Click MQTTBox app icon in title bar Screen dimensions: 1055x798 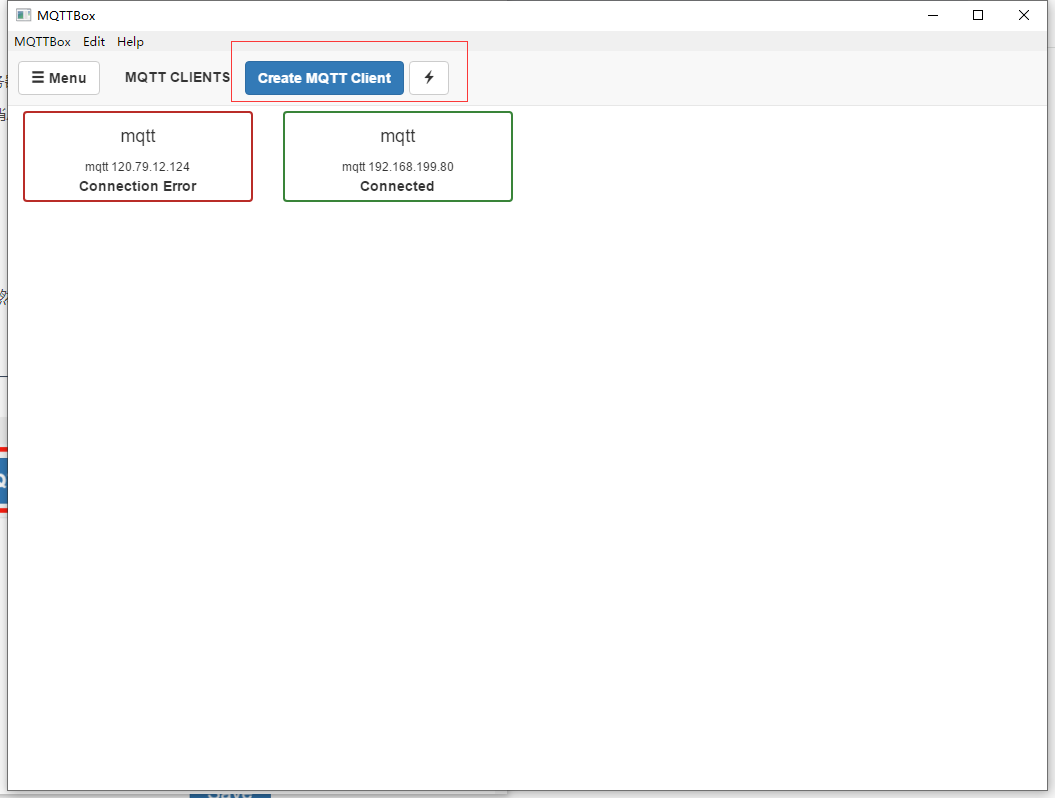pyautogui.click(x=24, y=15)
